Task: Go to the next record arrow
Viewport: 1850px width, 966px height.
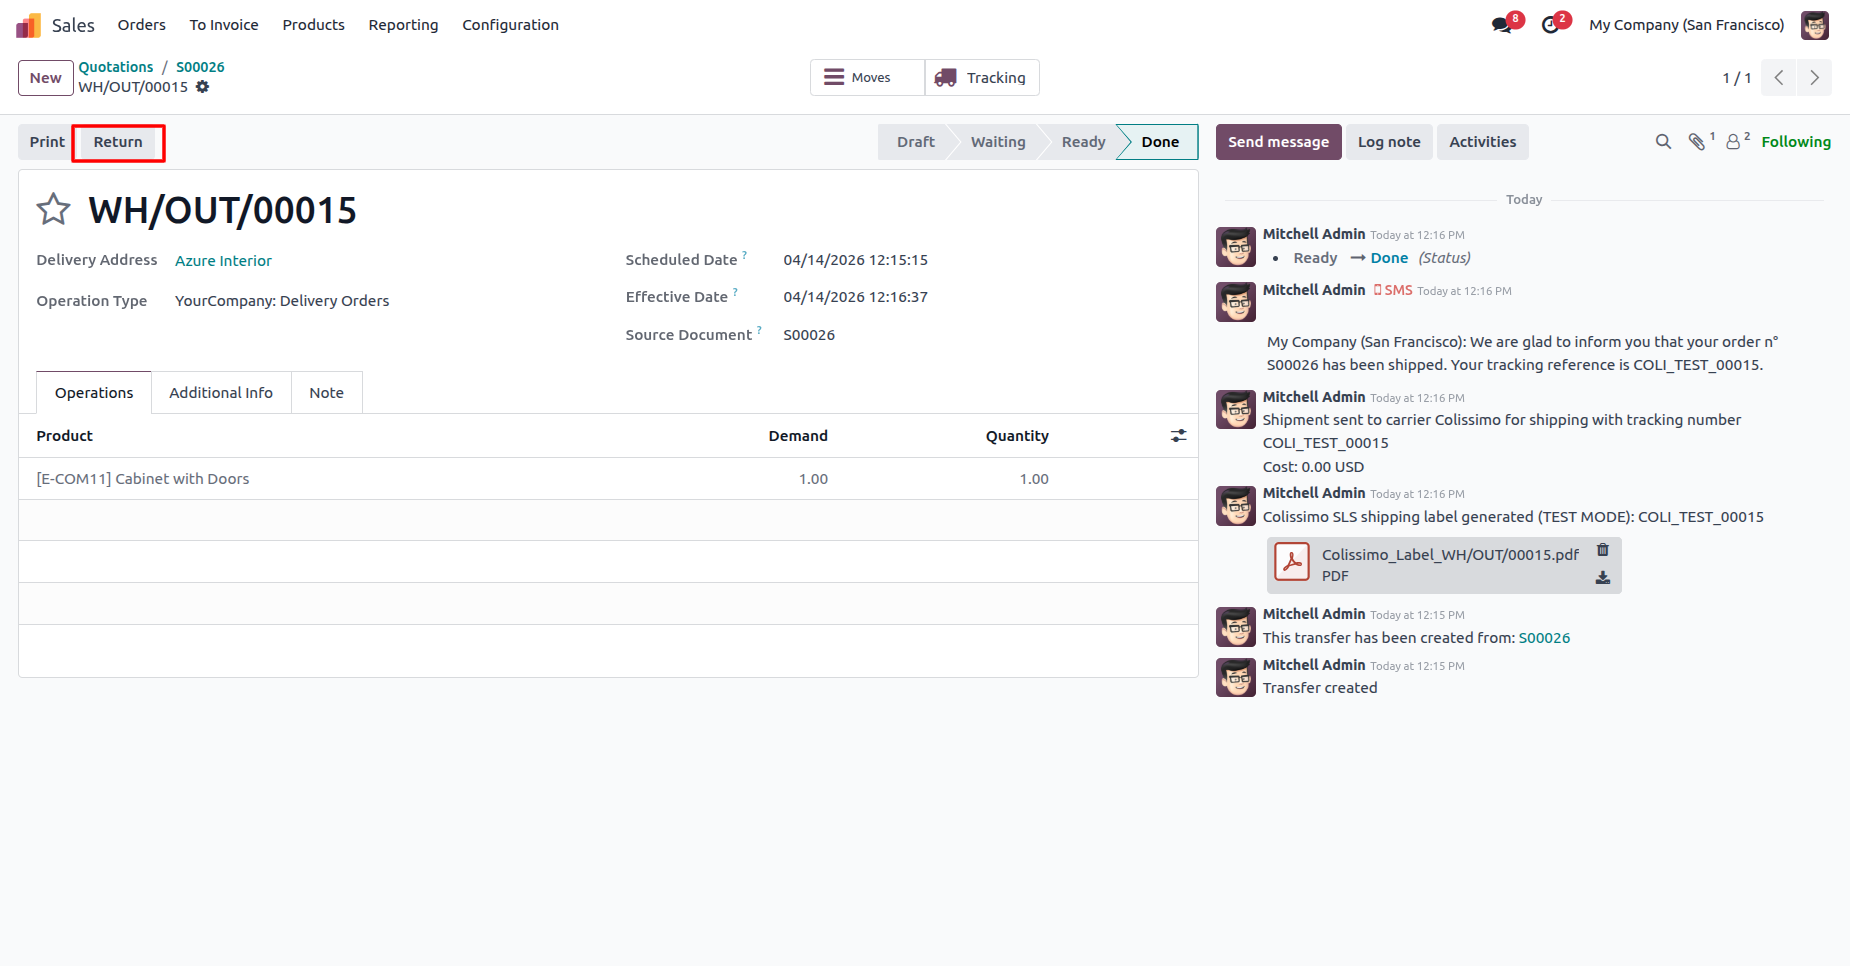Action: [x=1815, y=78]
